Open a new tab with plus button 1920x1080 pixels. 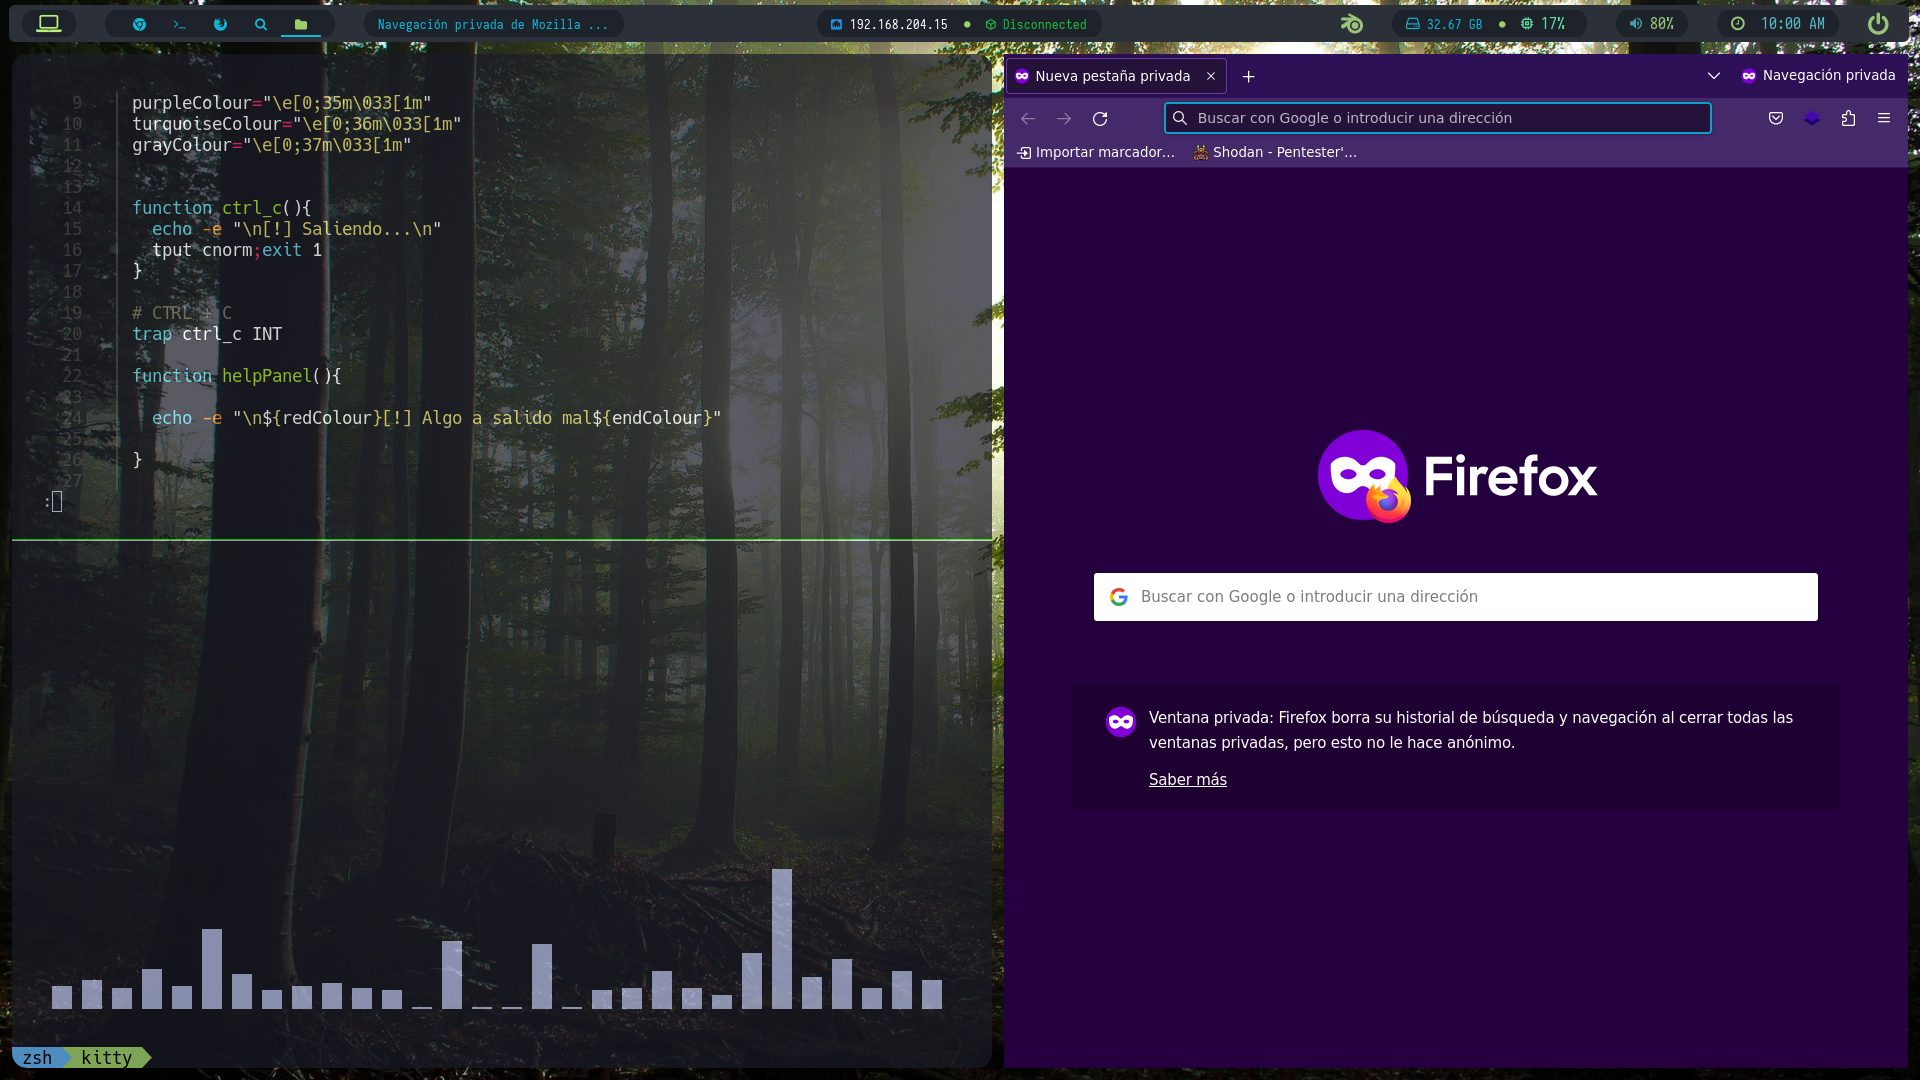(1248, 76)
